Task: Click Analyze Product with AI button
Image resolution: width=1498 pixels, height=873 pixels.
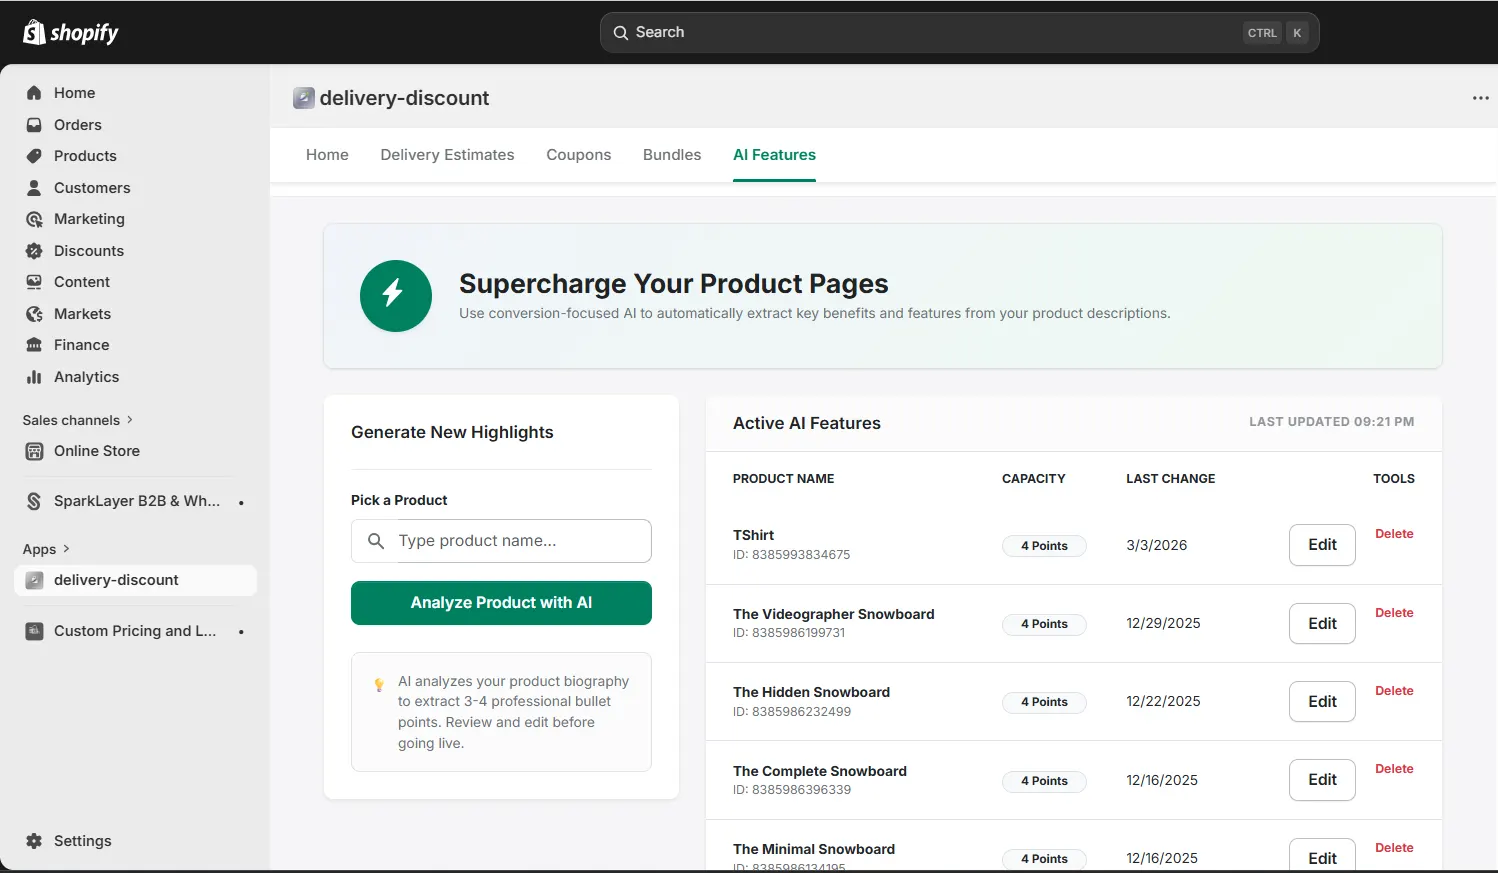Action: (501, 603)
